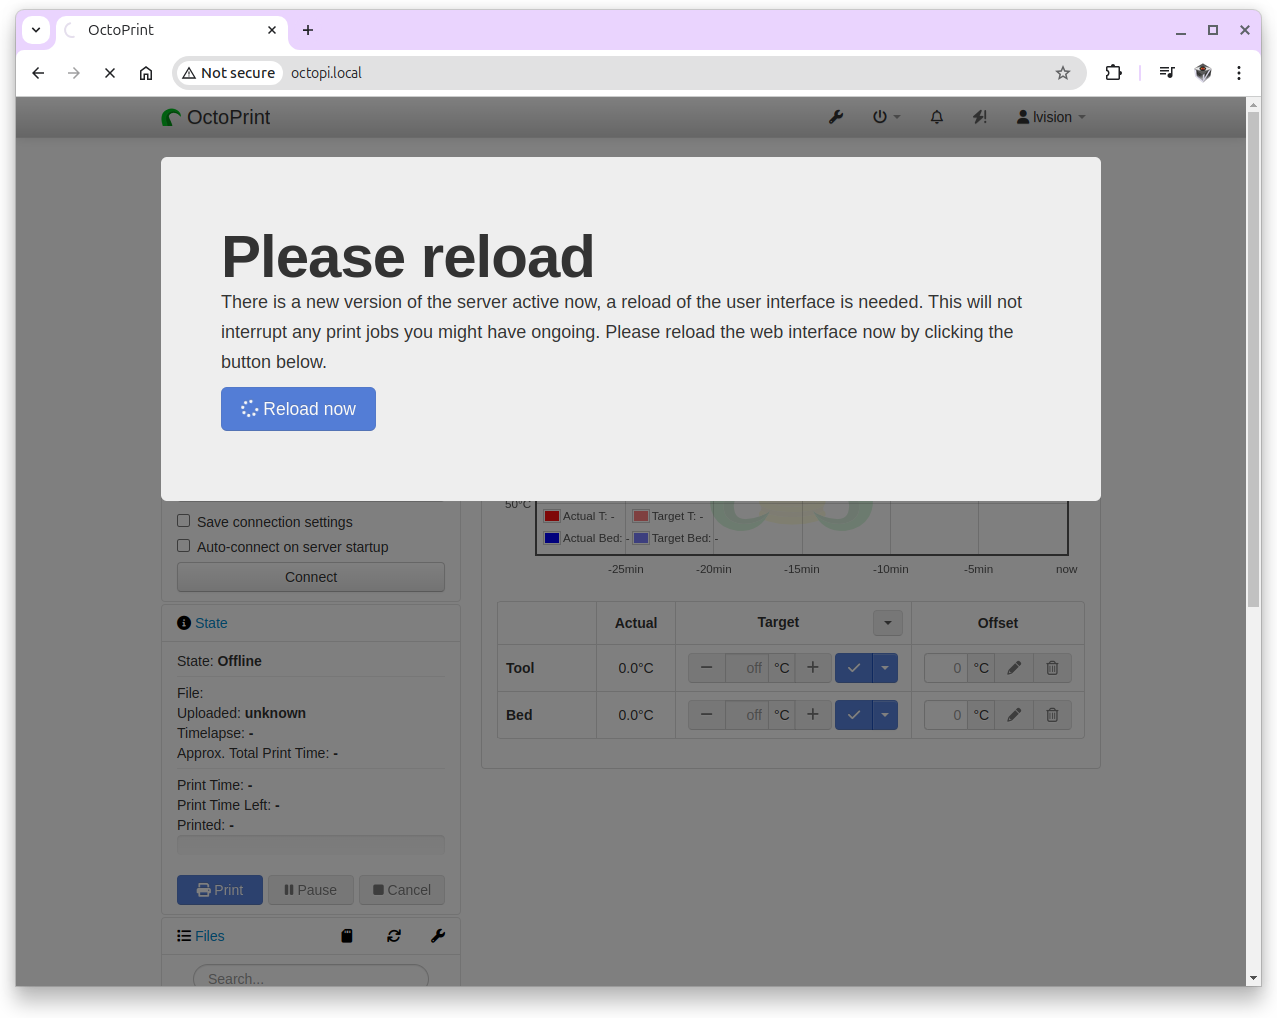Refresh the file list icon

pyautogui.click(x=394, y=936)
